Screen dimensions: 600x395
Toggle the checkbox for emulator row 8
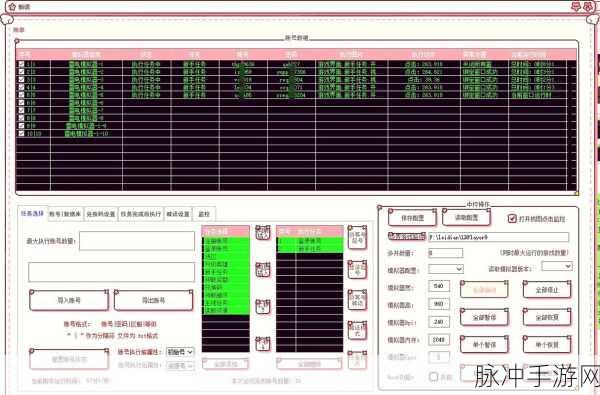pos(21,118)
